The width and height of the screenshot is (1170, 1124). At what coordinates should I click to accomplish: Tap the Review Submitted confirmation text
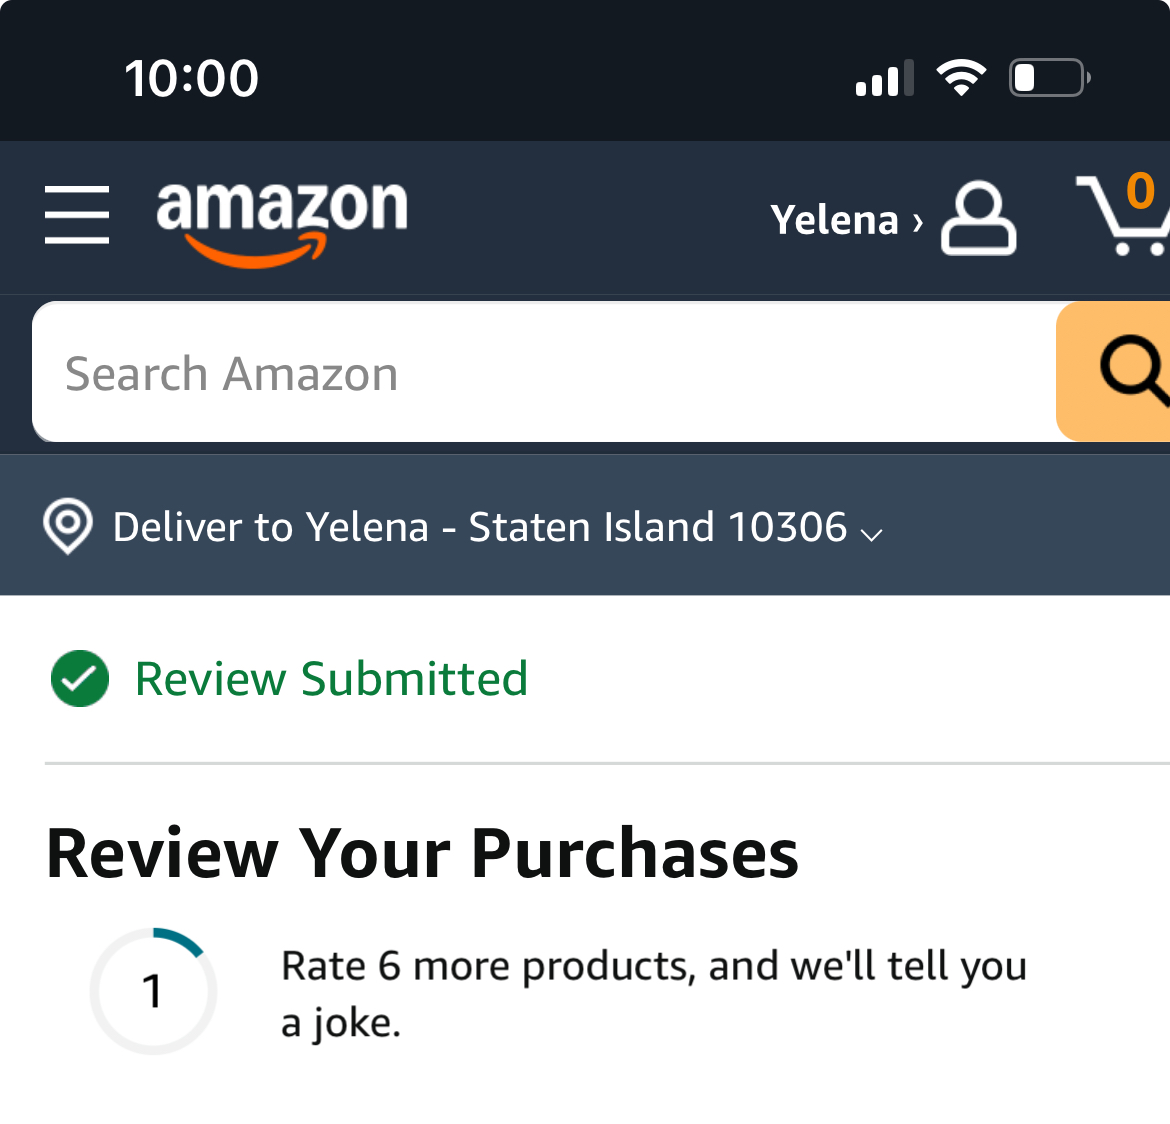point(331,678)
